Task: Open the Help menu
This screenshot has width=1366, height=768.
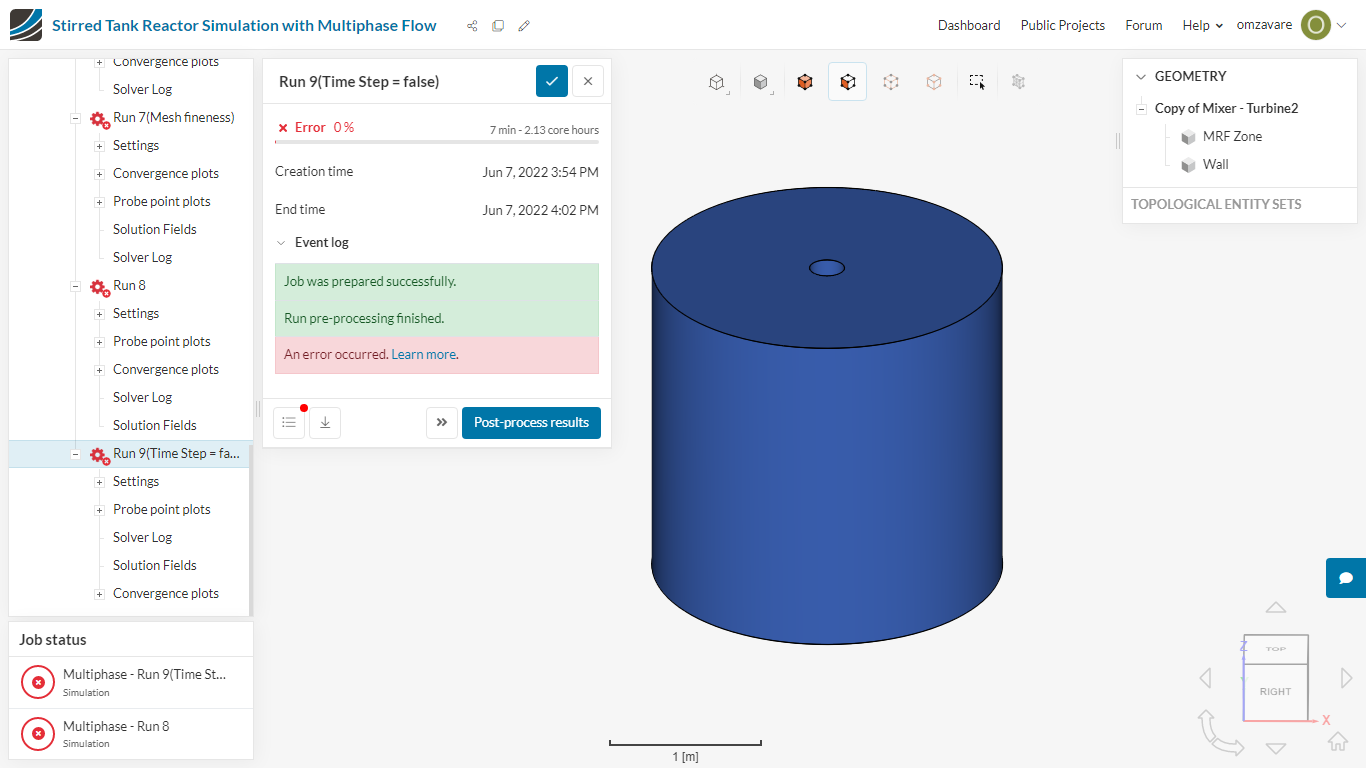Action: pyautogui.click(x=1202, y=26)
